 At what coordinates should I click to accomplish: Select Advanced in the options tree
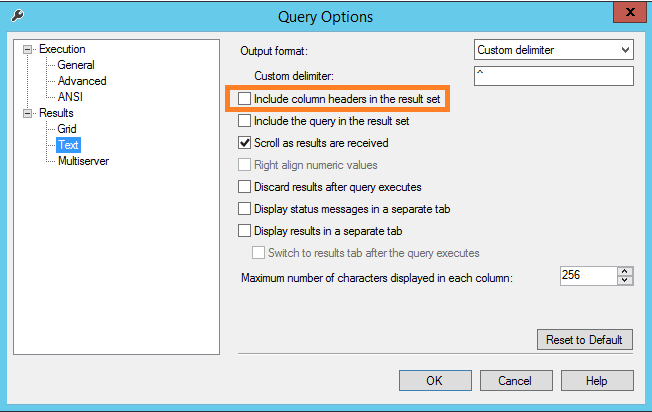tap(81, 81)
